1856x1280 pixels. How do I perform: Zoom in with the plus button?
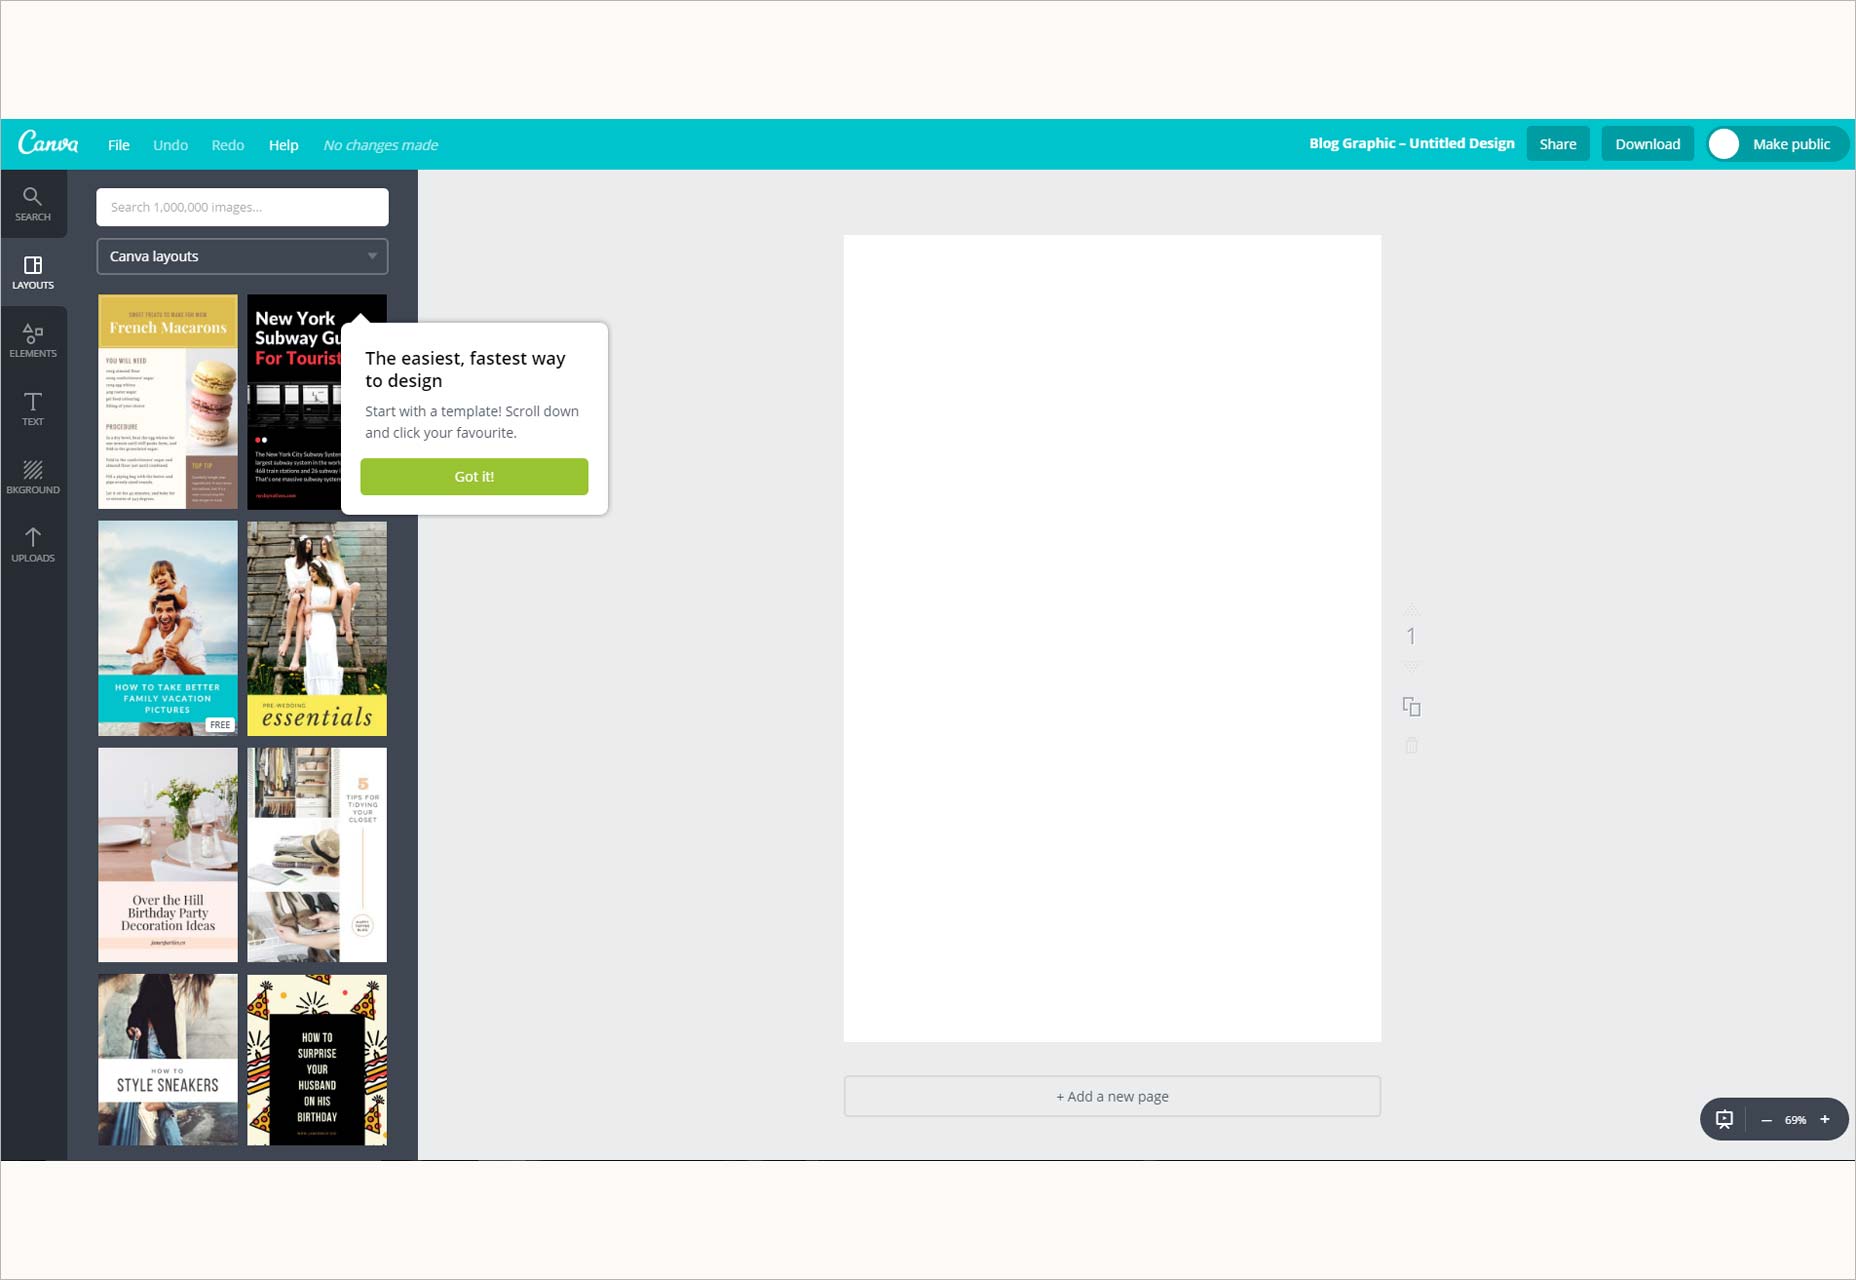(1825, 1119)
